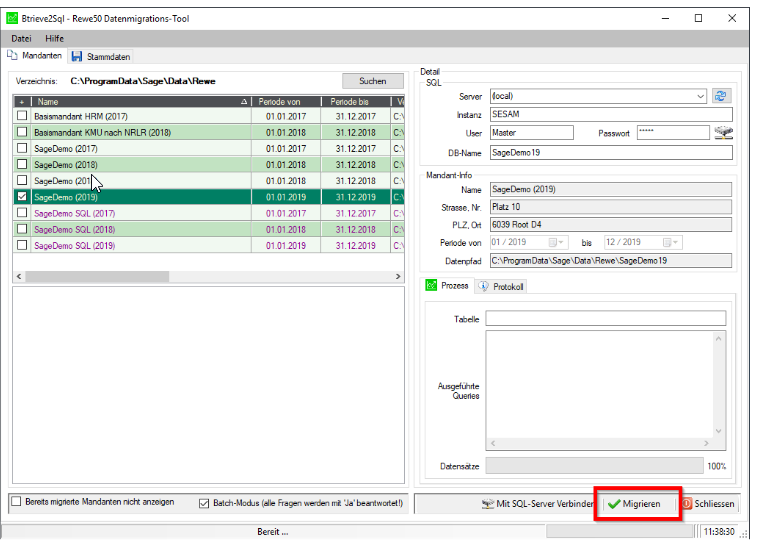This screenshot has height=558, width=760.
Task: Open the Datei menu
Action: click(x=21, y=38)
